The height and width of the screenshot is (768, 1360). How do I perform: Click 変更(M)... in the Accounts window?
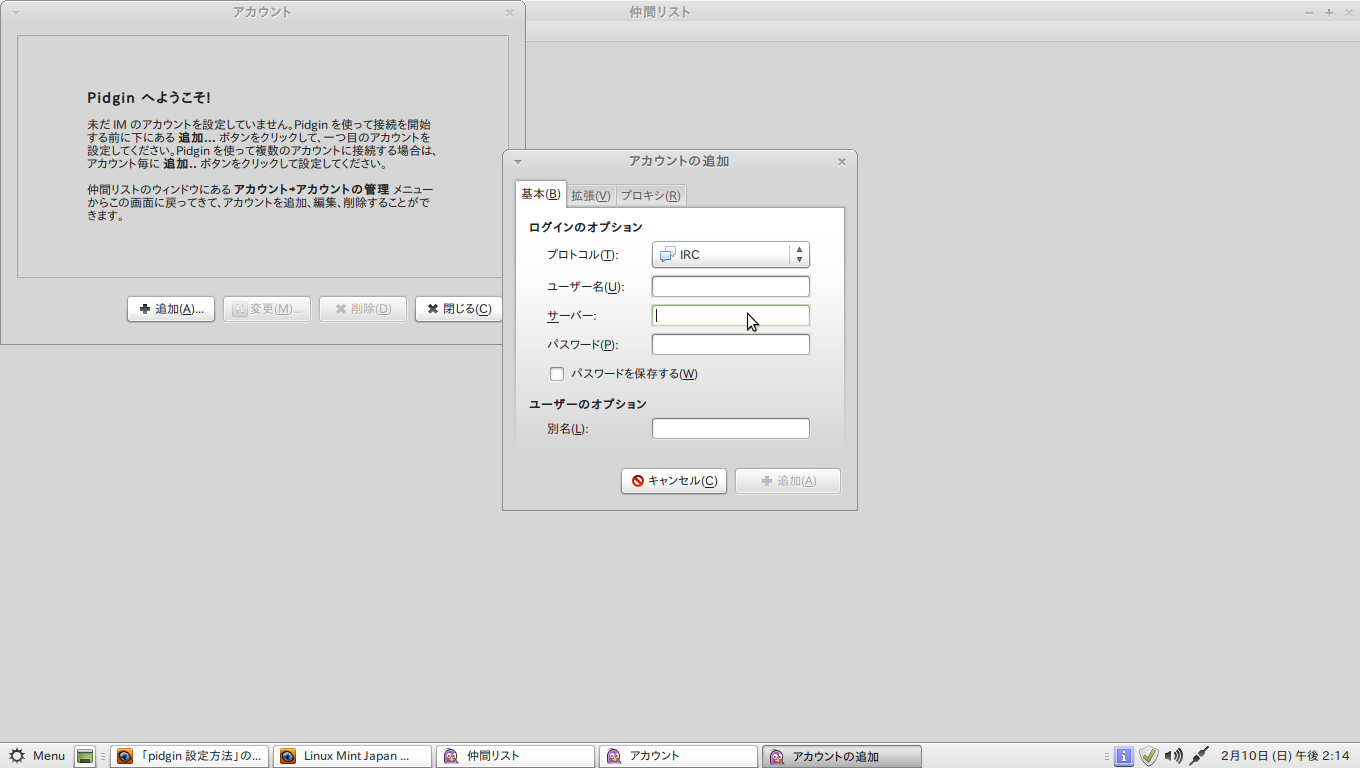pyautogui.click(x=267, y=309)
